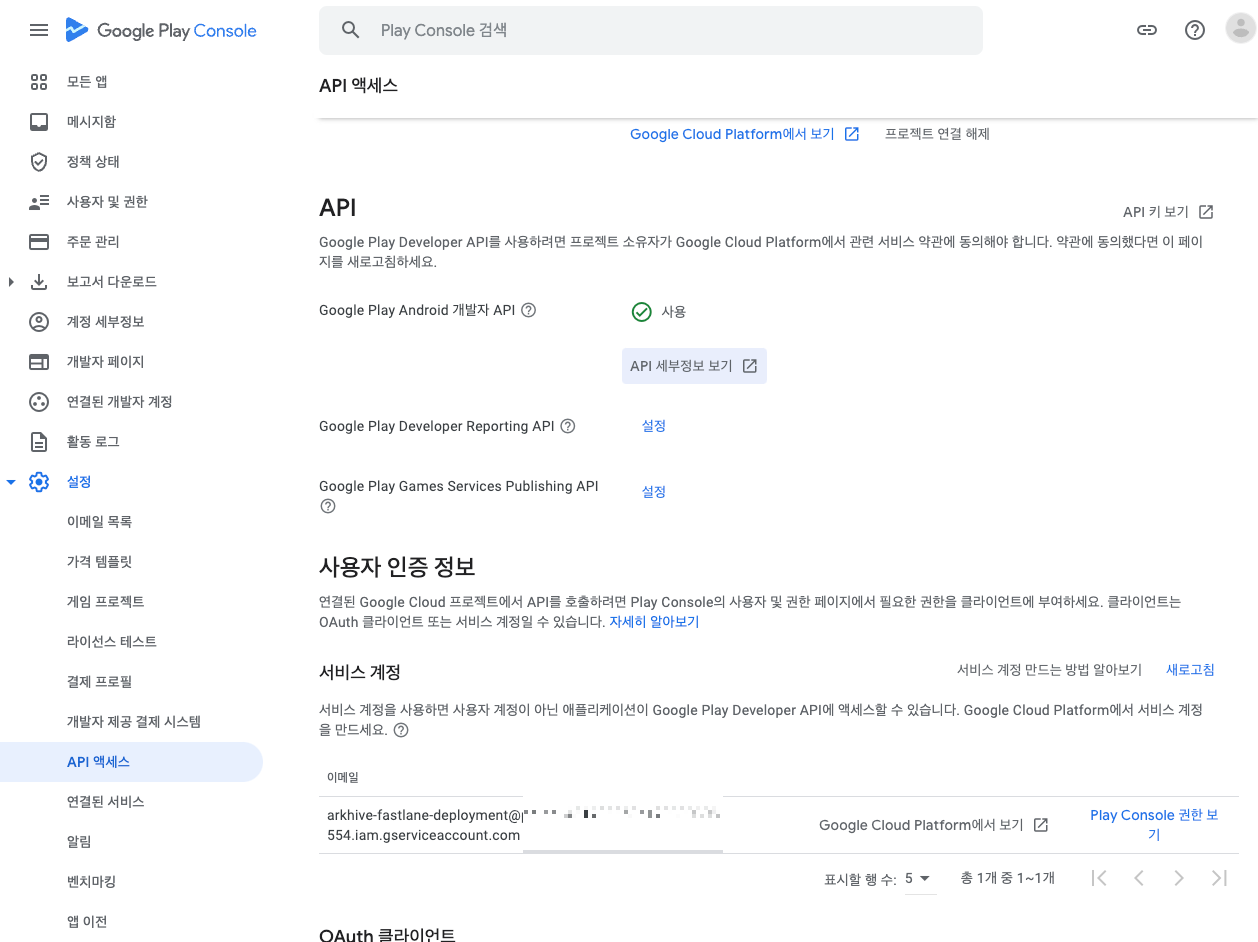
Task: Select 알림 under settings
Action: tap(79, 842)
